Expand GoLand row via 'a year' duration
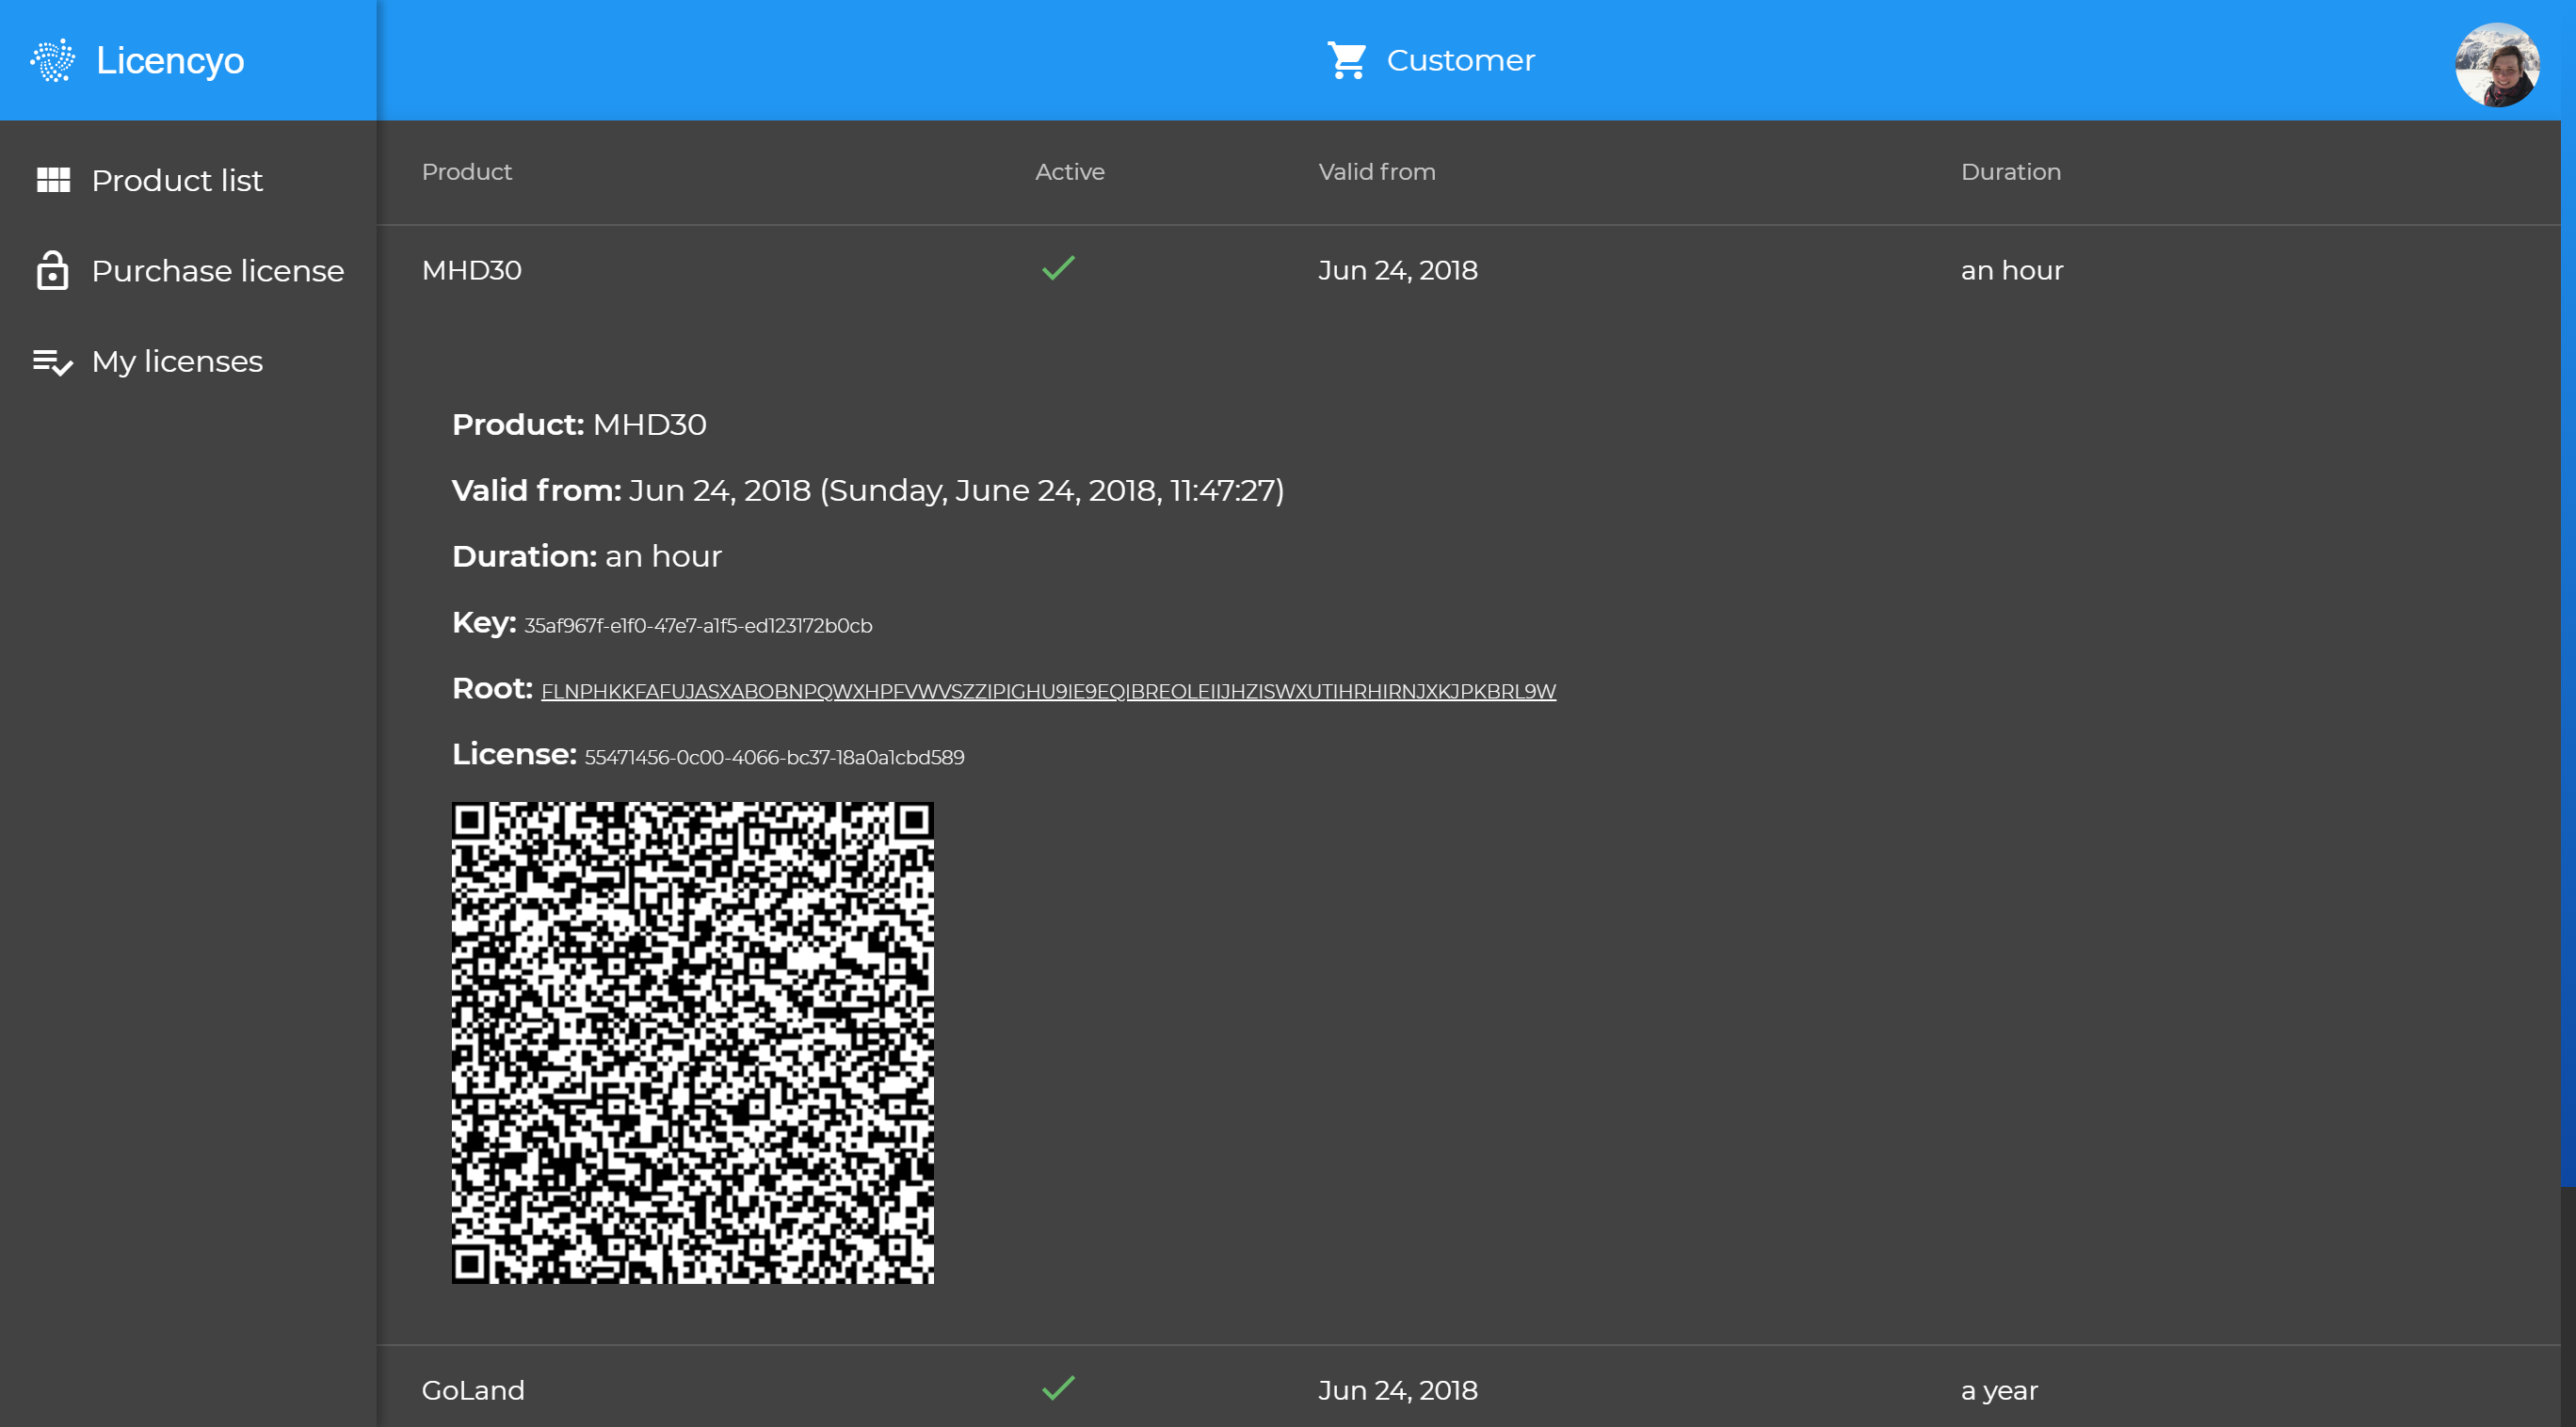Image resolution: width=2576 pixels, height=1427 pixels. (1998, 1390)
